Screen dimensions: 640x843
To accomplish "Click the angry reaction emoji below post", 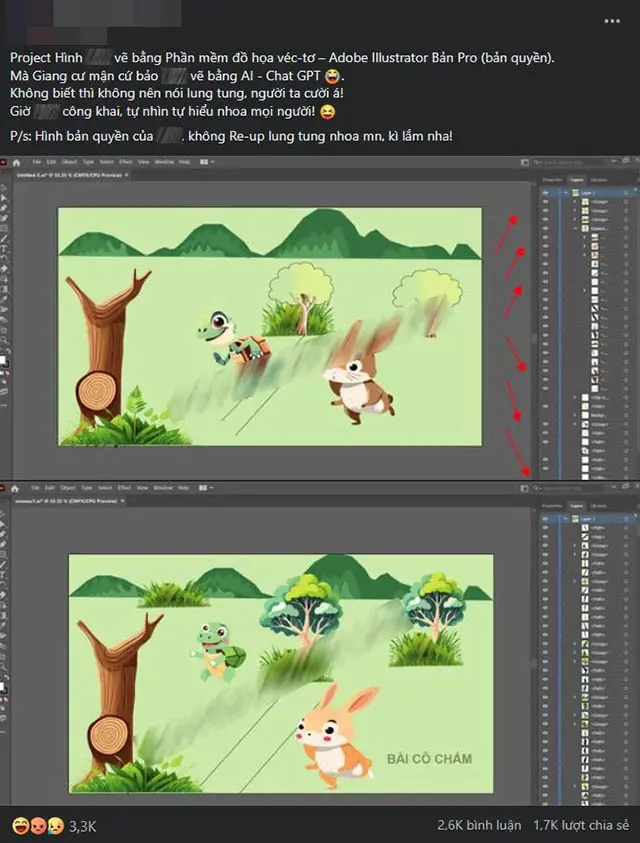I will click(38, 825).
